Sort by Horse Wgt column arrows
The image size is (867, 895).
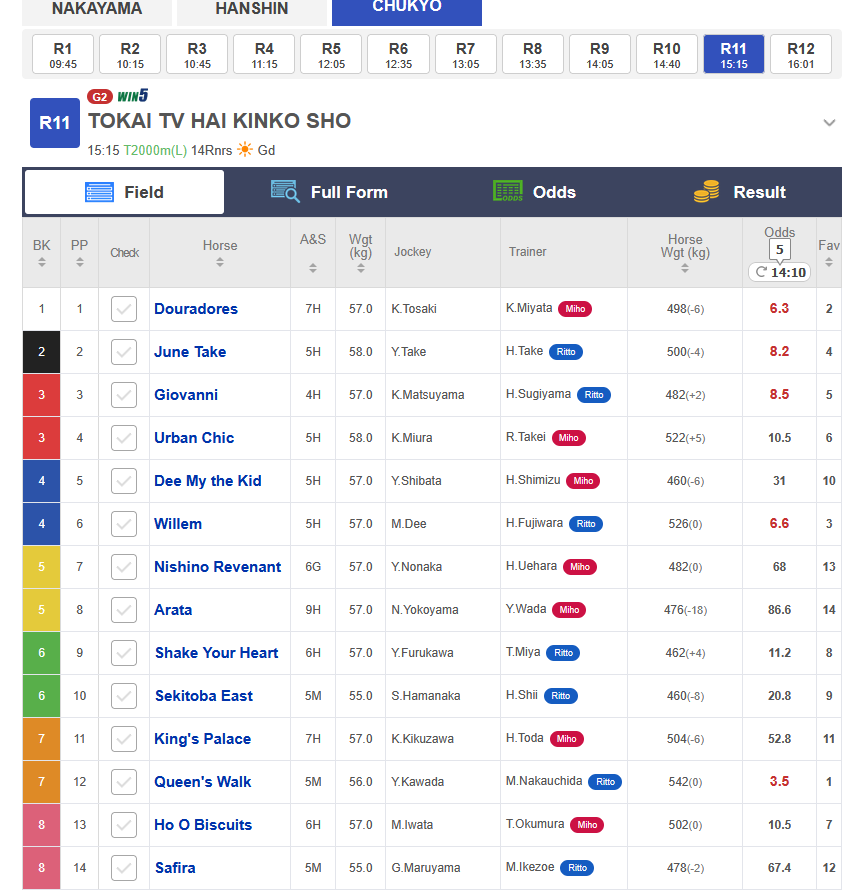685,268
